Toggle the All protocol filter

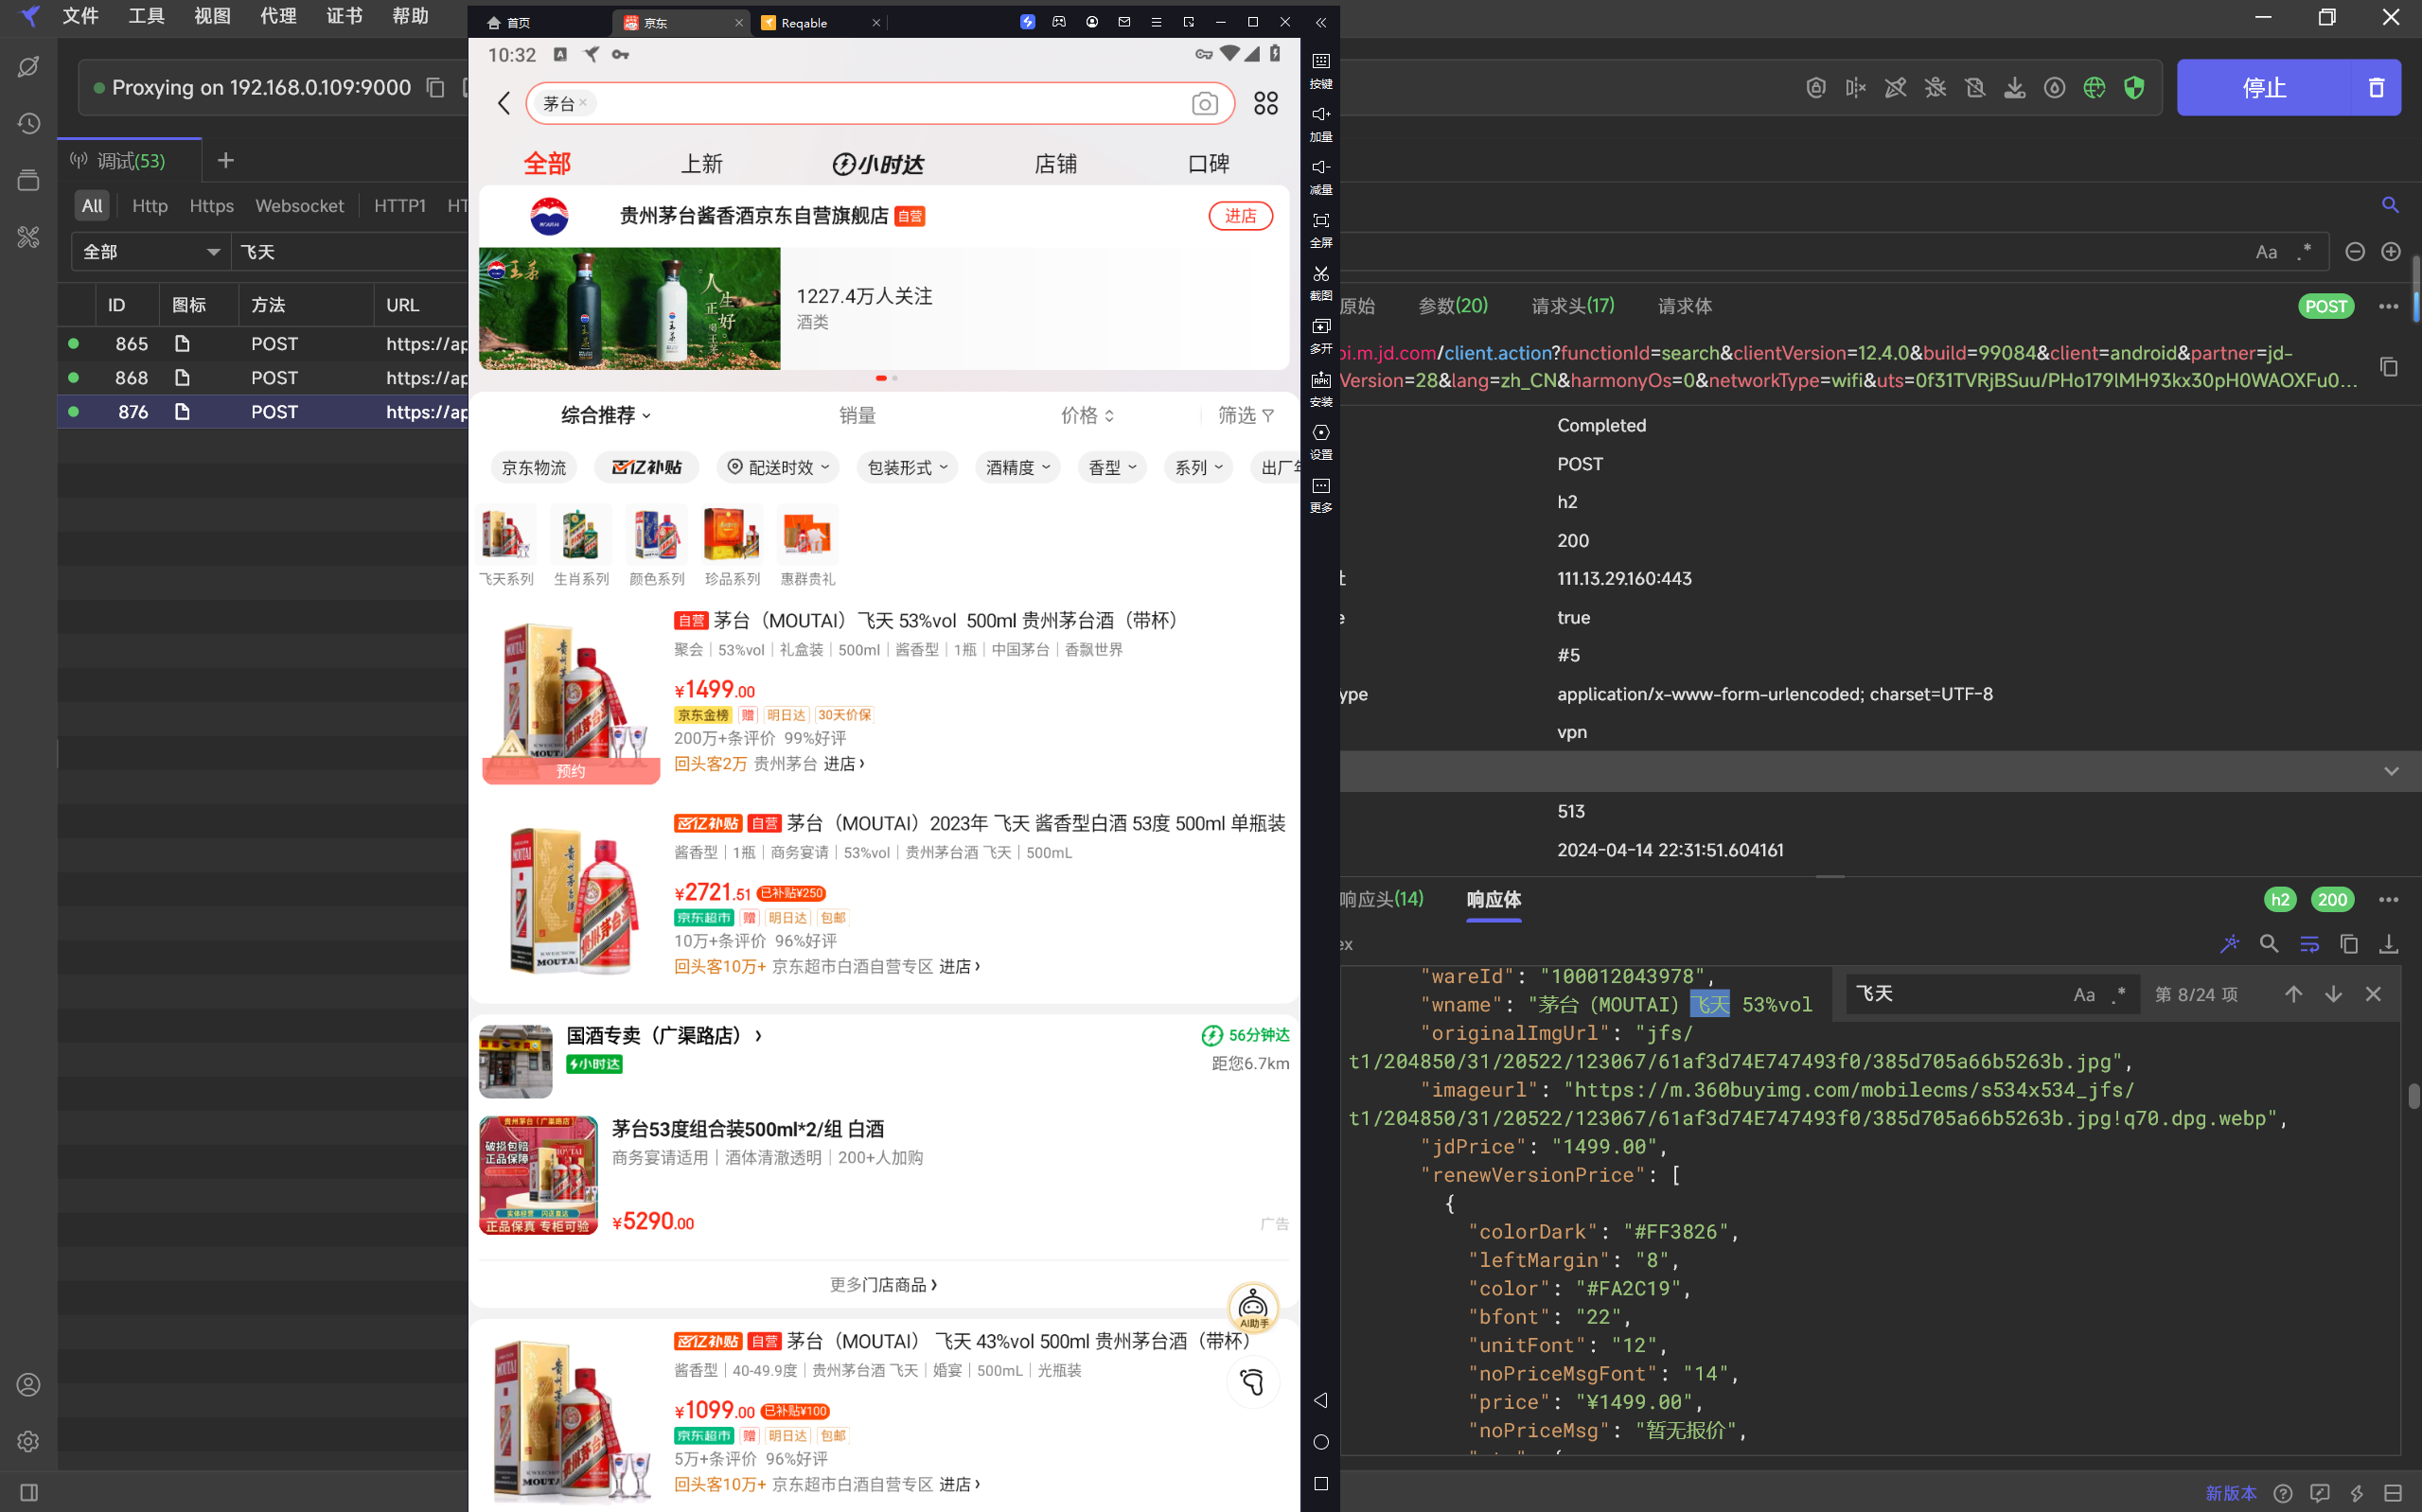click(92, 205)
